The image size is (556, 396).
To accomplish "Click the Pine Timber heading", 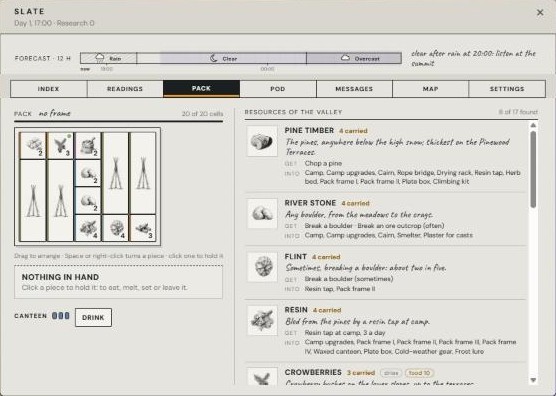I will 309,130.
